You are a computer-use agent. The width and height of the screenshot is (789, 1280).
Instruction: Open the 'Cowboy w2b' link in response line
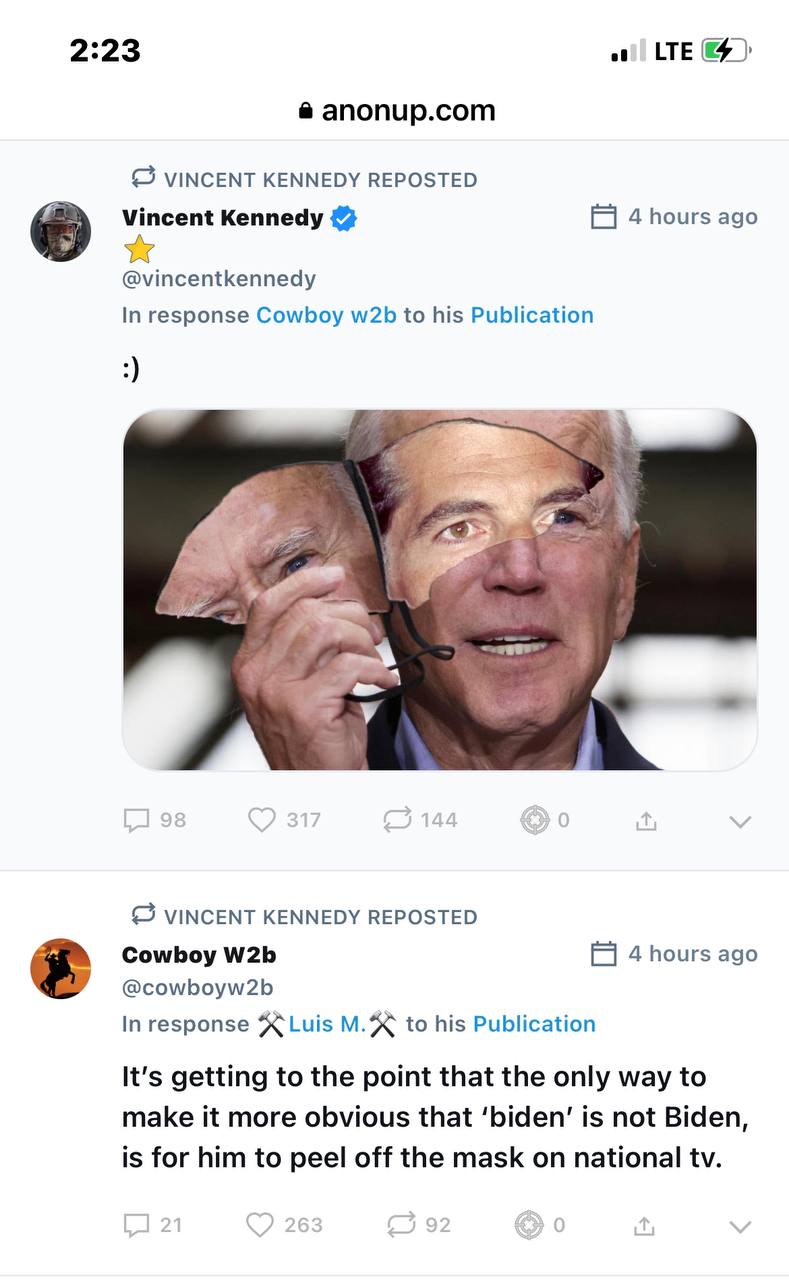326,315
